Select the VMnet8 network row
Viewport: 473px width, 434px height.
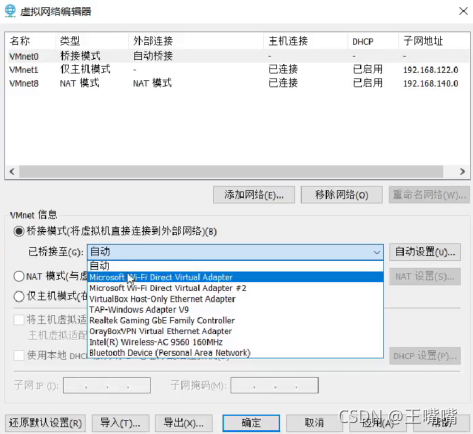click(237, 83)
